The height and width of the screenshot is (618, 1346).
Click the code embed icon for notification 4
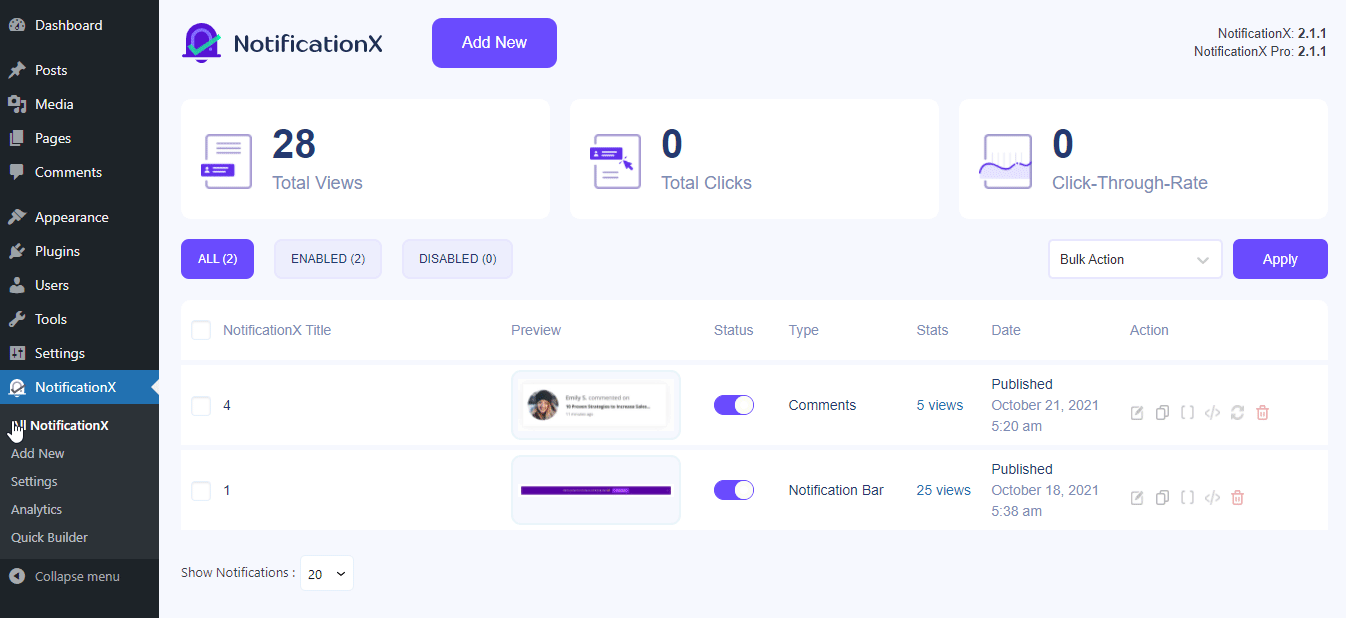pyautogui.click(x=1212, y=413)
